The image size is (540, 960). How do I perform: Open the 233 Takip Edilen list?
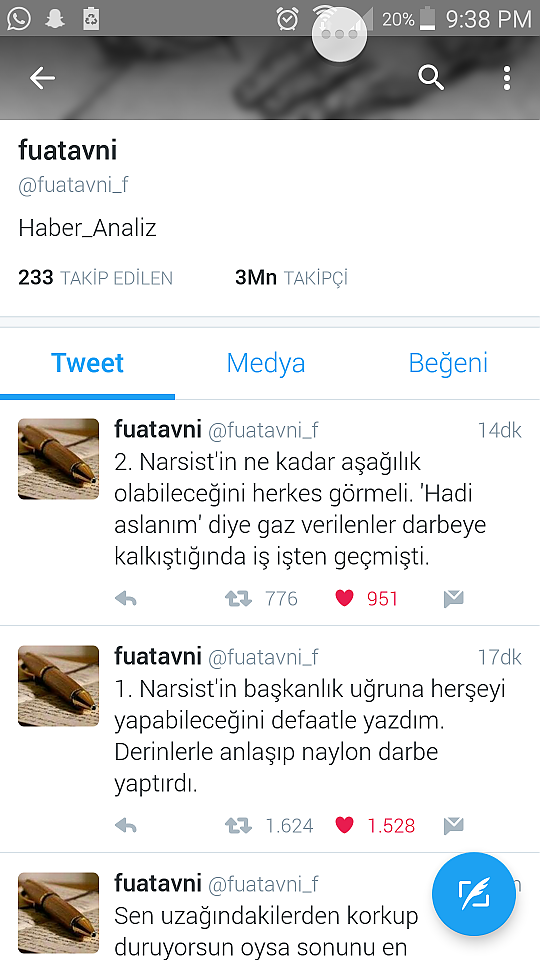96,278
